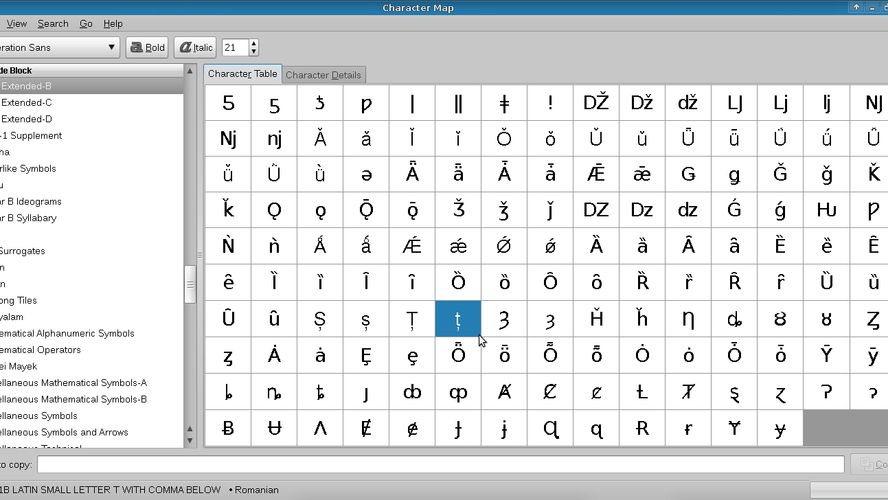Select the 'B Ideograms' block entry
Image resolution: width=888 pixels, height=500 pixels.
tap(91, 201)
